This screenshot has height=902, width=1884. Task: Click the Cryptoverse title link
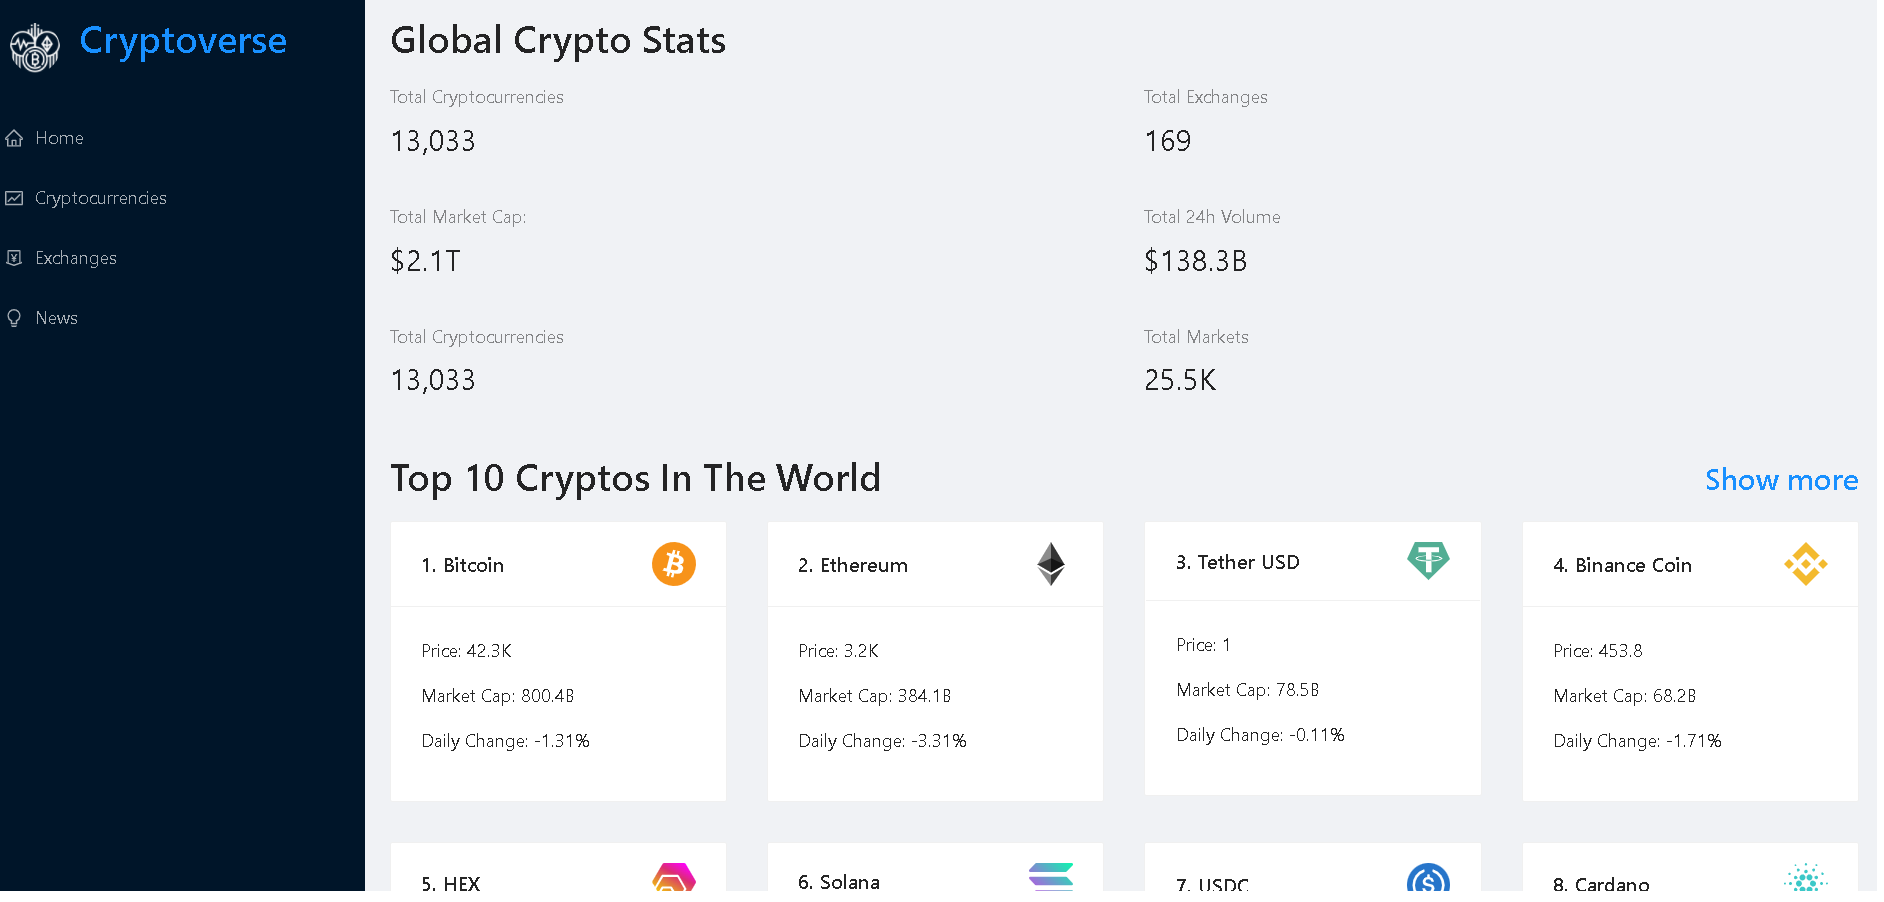point(183,41)
